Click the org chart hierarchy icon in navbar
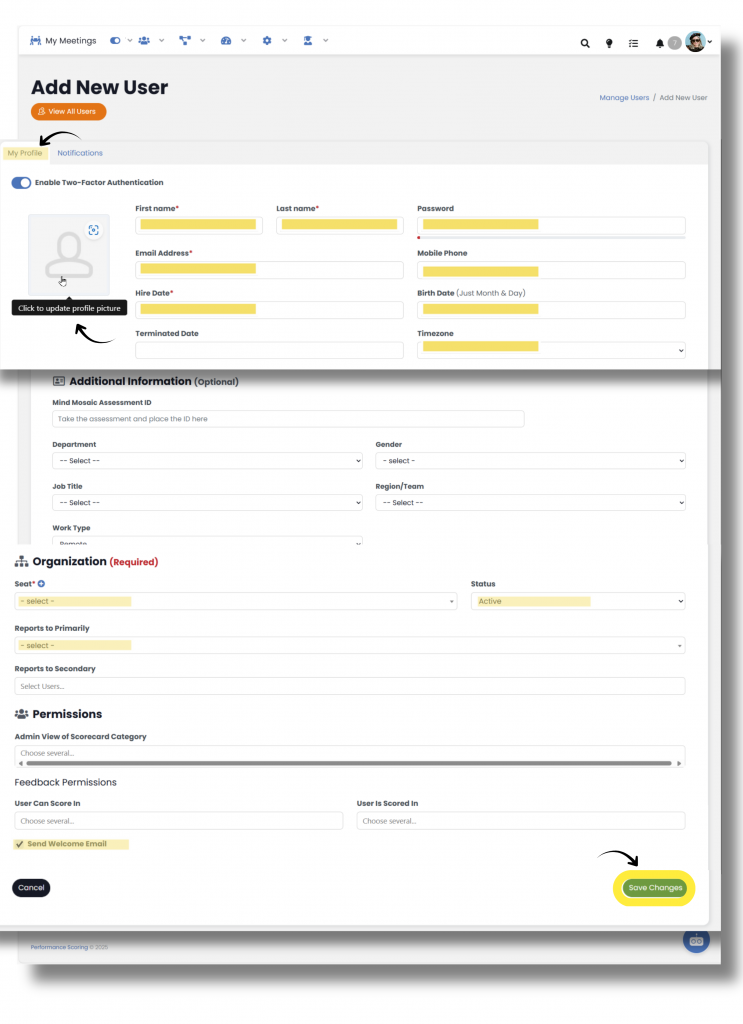The image size is (743, 1024). tap(184, 41)
